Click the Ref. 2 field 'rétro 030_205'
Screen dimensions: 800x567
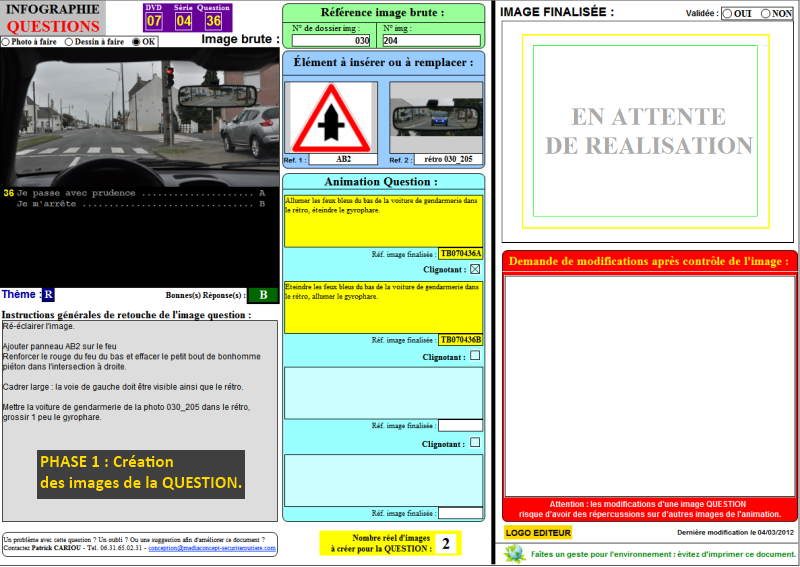coord(448,159)
